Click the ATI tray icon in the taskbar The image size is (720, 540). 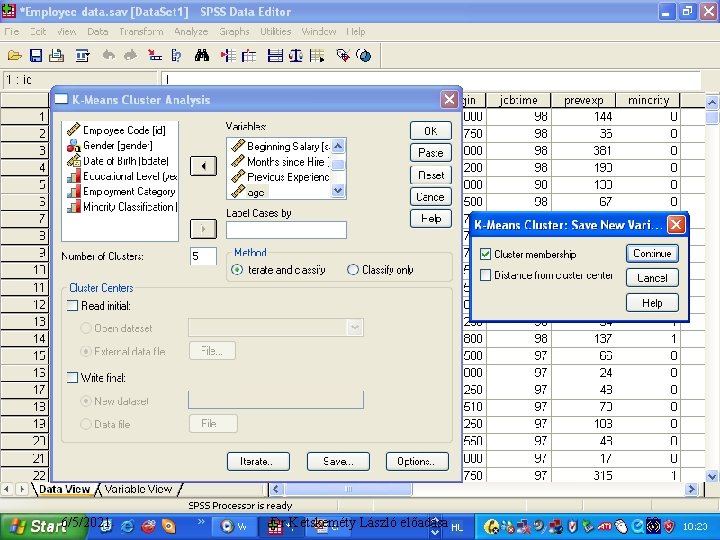(x=604, y=526)
